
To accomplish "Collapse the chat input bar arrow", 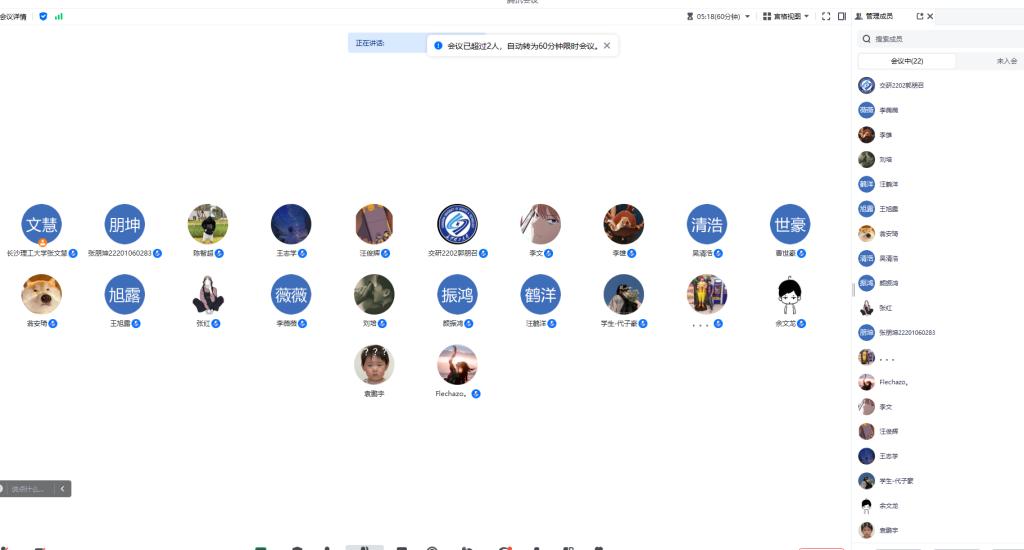I will pos(62,489).
